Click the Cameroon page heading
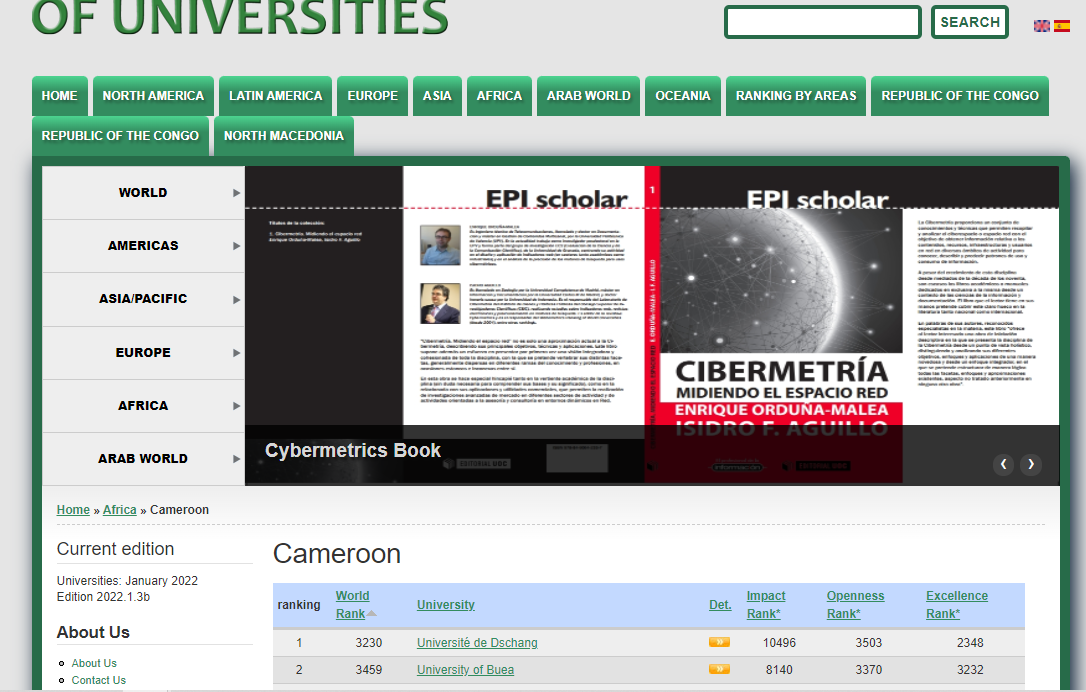The width and height of the screenshot is (1086, 692). (x=337, y=554)
